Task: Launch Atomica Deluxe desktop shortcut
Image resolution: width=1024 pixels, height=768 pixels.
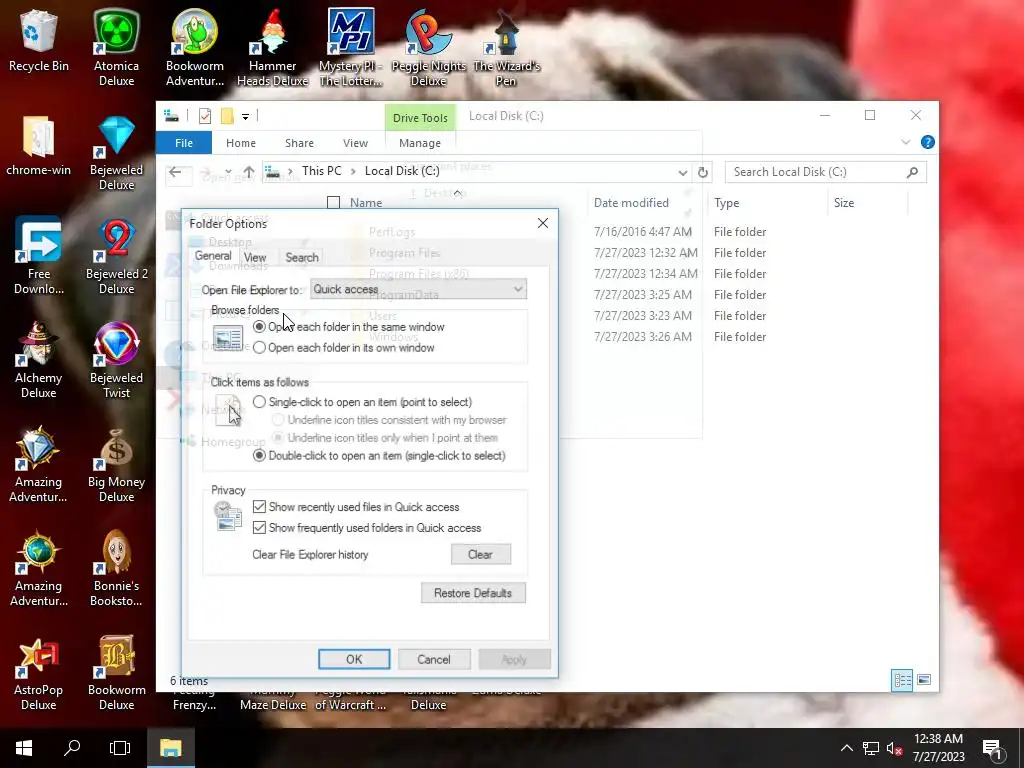Action: tap(116, 49)
